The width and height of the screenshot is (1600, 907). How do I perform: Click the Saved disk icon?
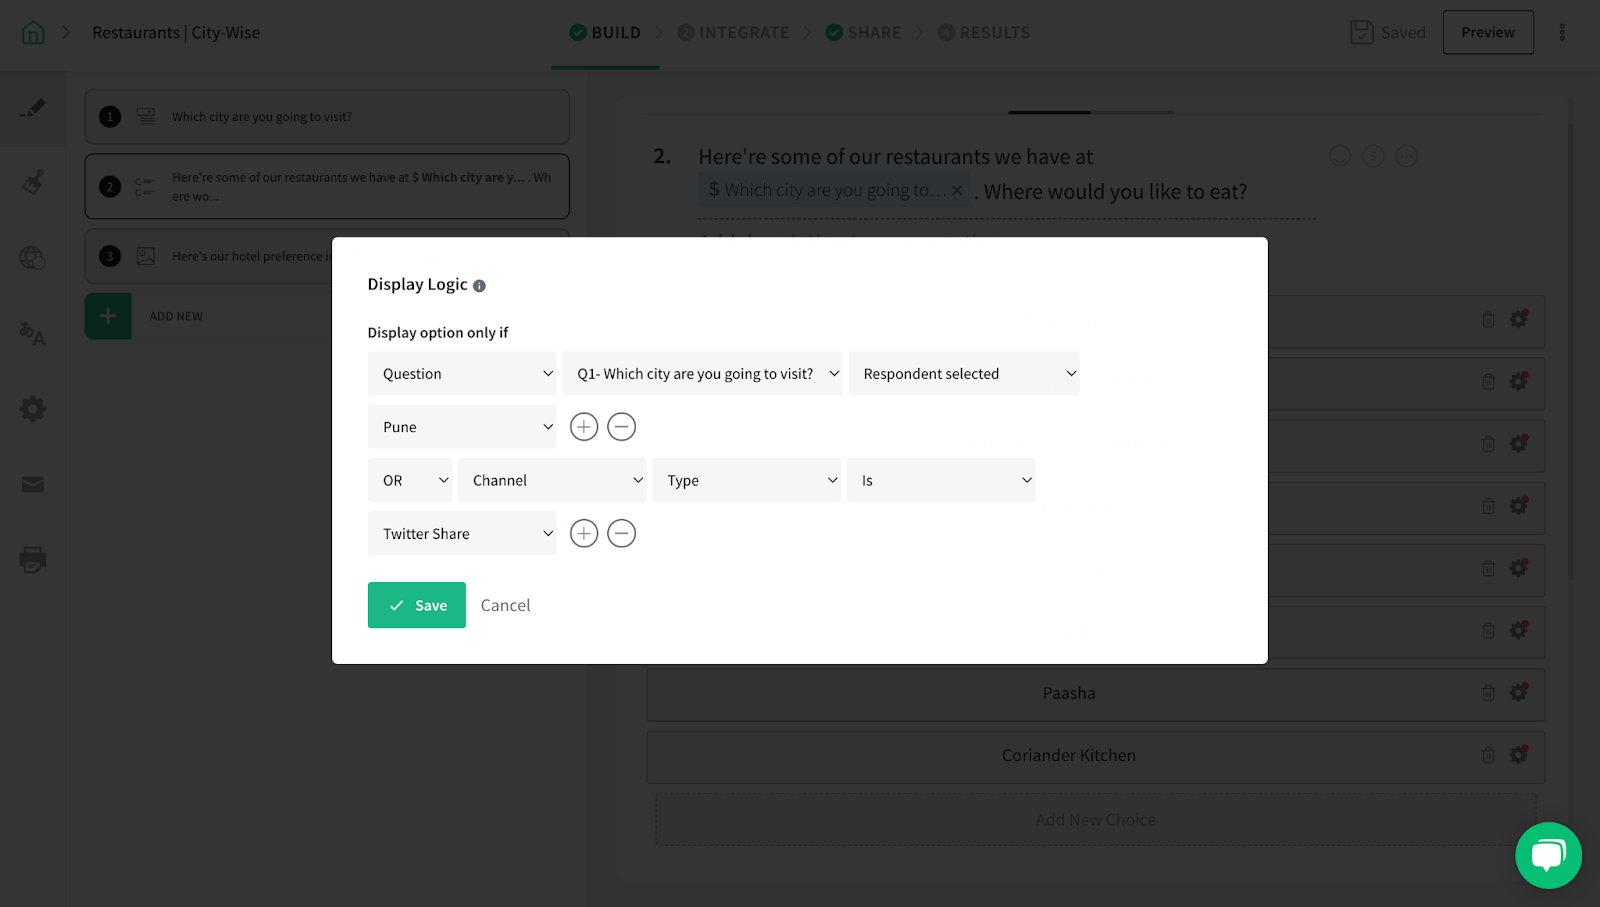1362,33
